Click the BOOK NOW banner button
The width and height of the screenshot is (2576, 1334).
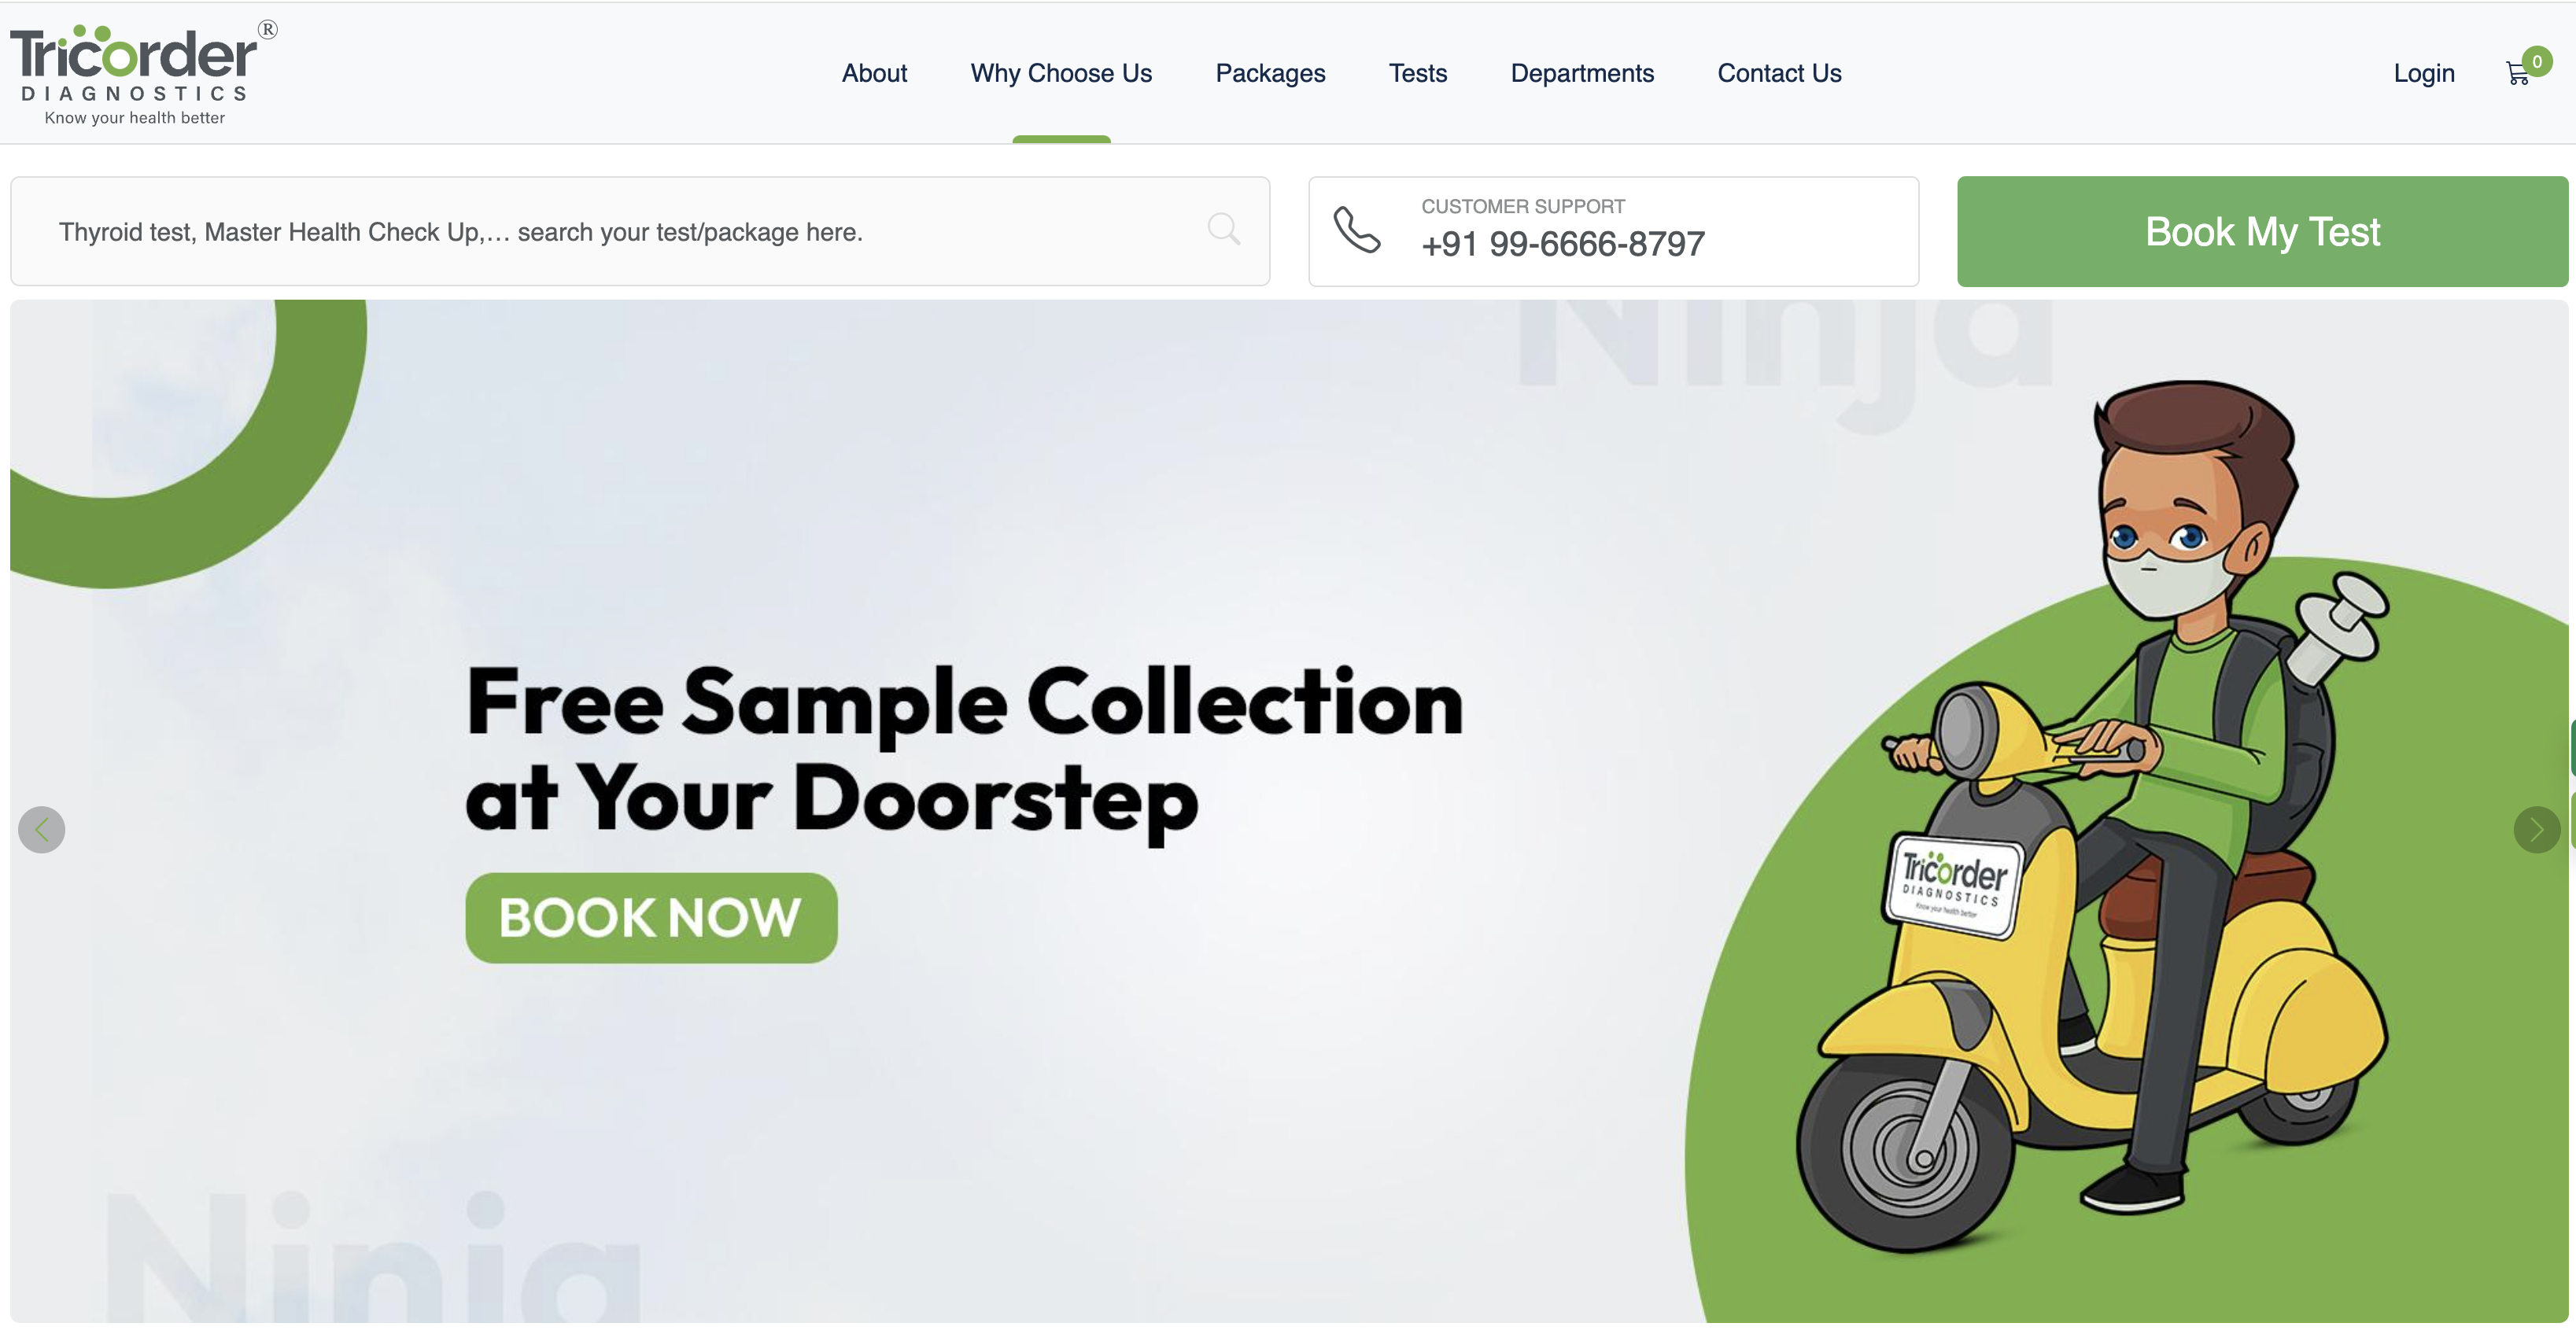[x=651, y=918]
